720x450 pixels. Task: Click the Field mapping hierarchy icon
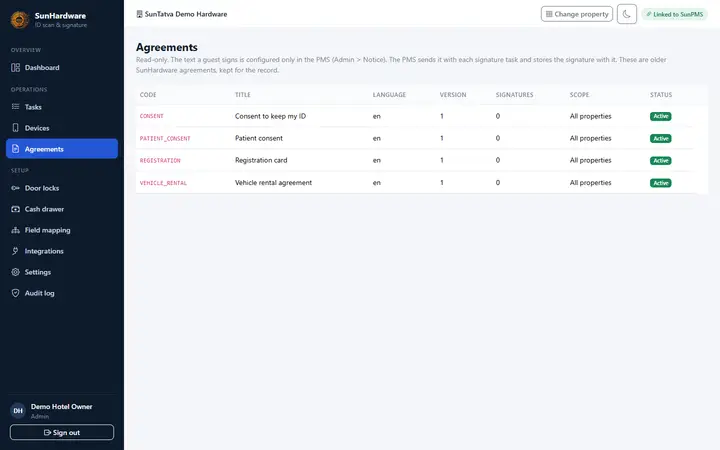tap(16, 230)
